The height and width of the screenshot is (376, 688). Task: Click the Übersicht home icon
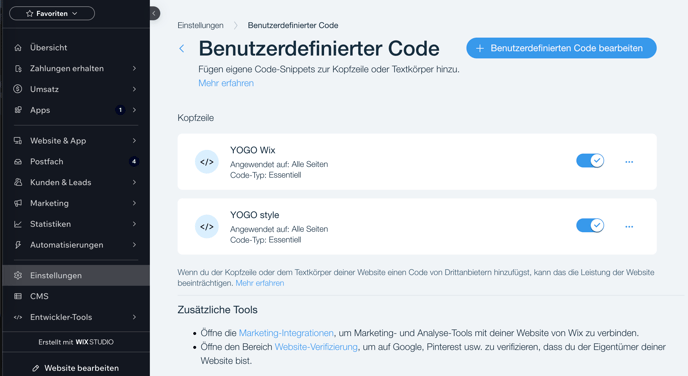coord(18,47)
